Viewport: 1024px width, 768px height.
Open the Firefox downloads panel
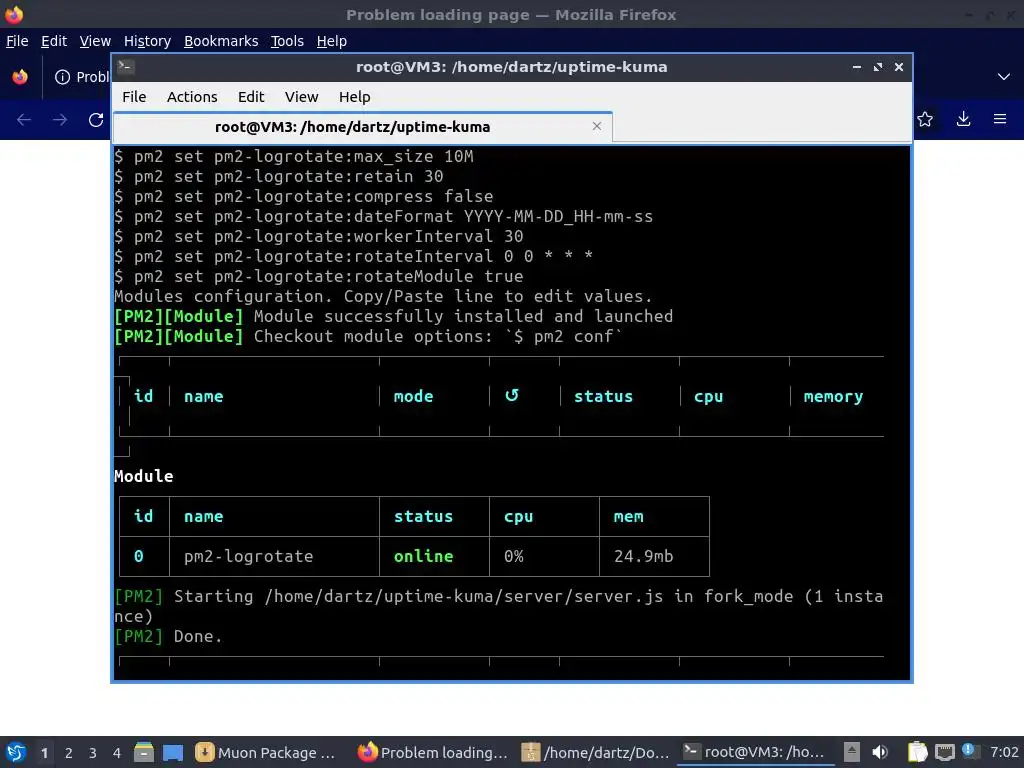pyautogui.click(x=963, y=119)
